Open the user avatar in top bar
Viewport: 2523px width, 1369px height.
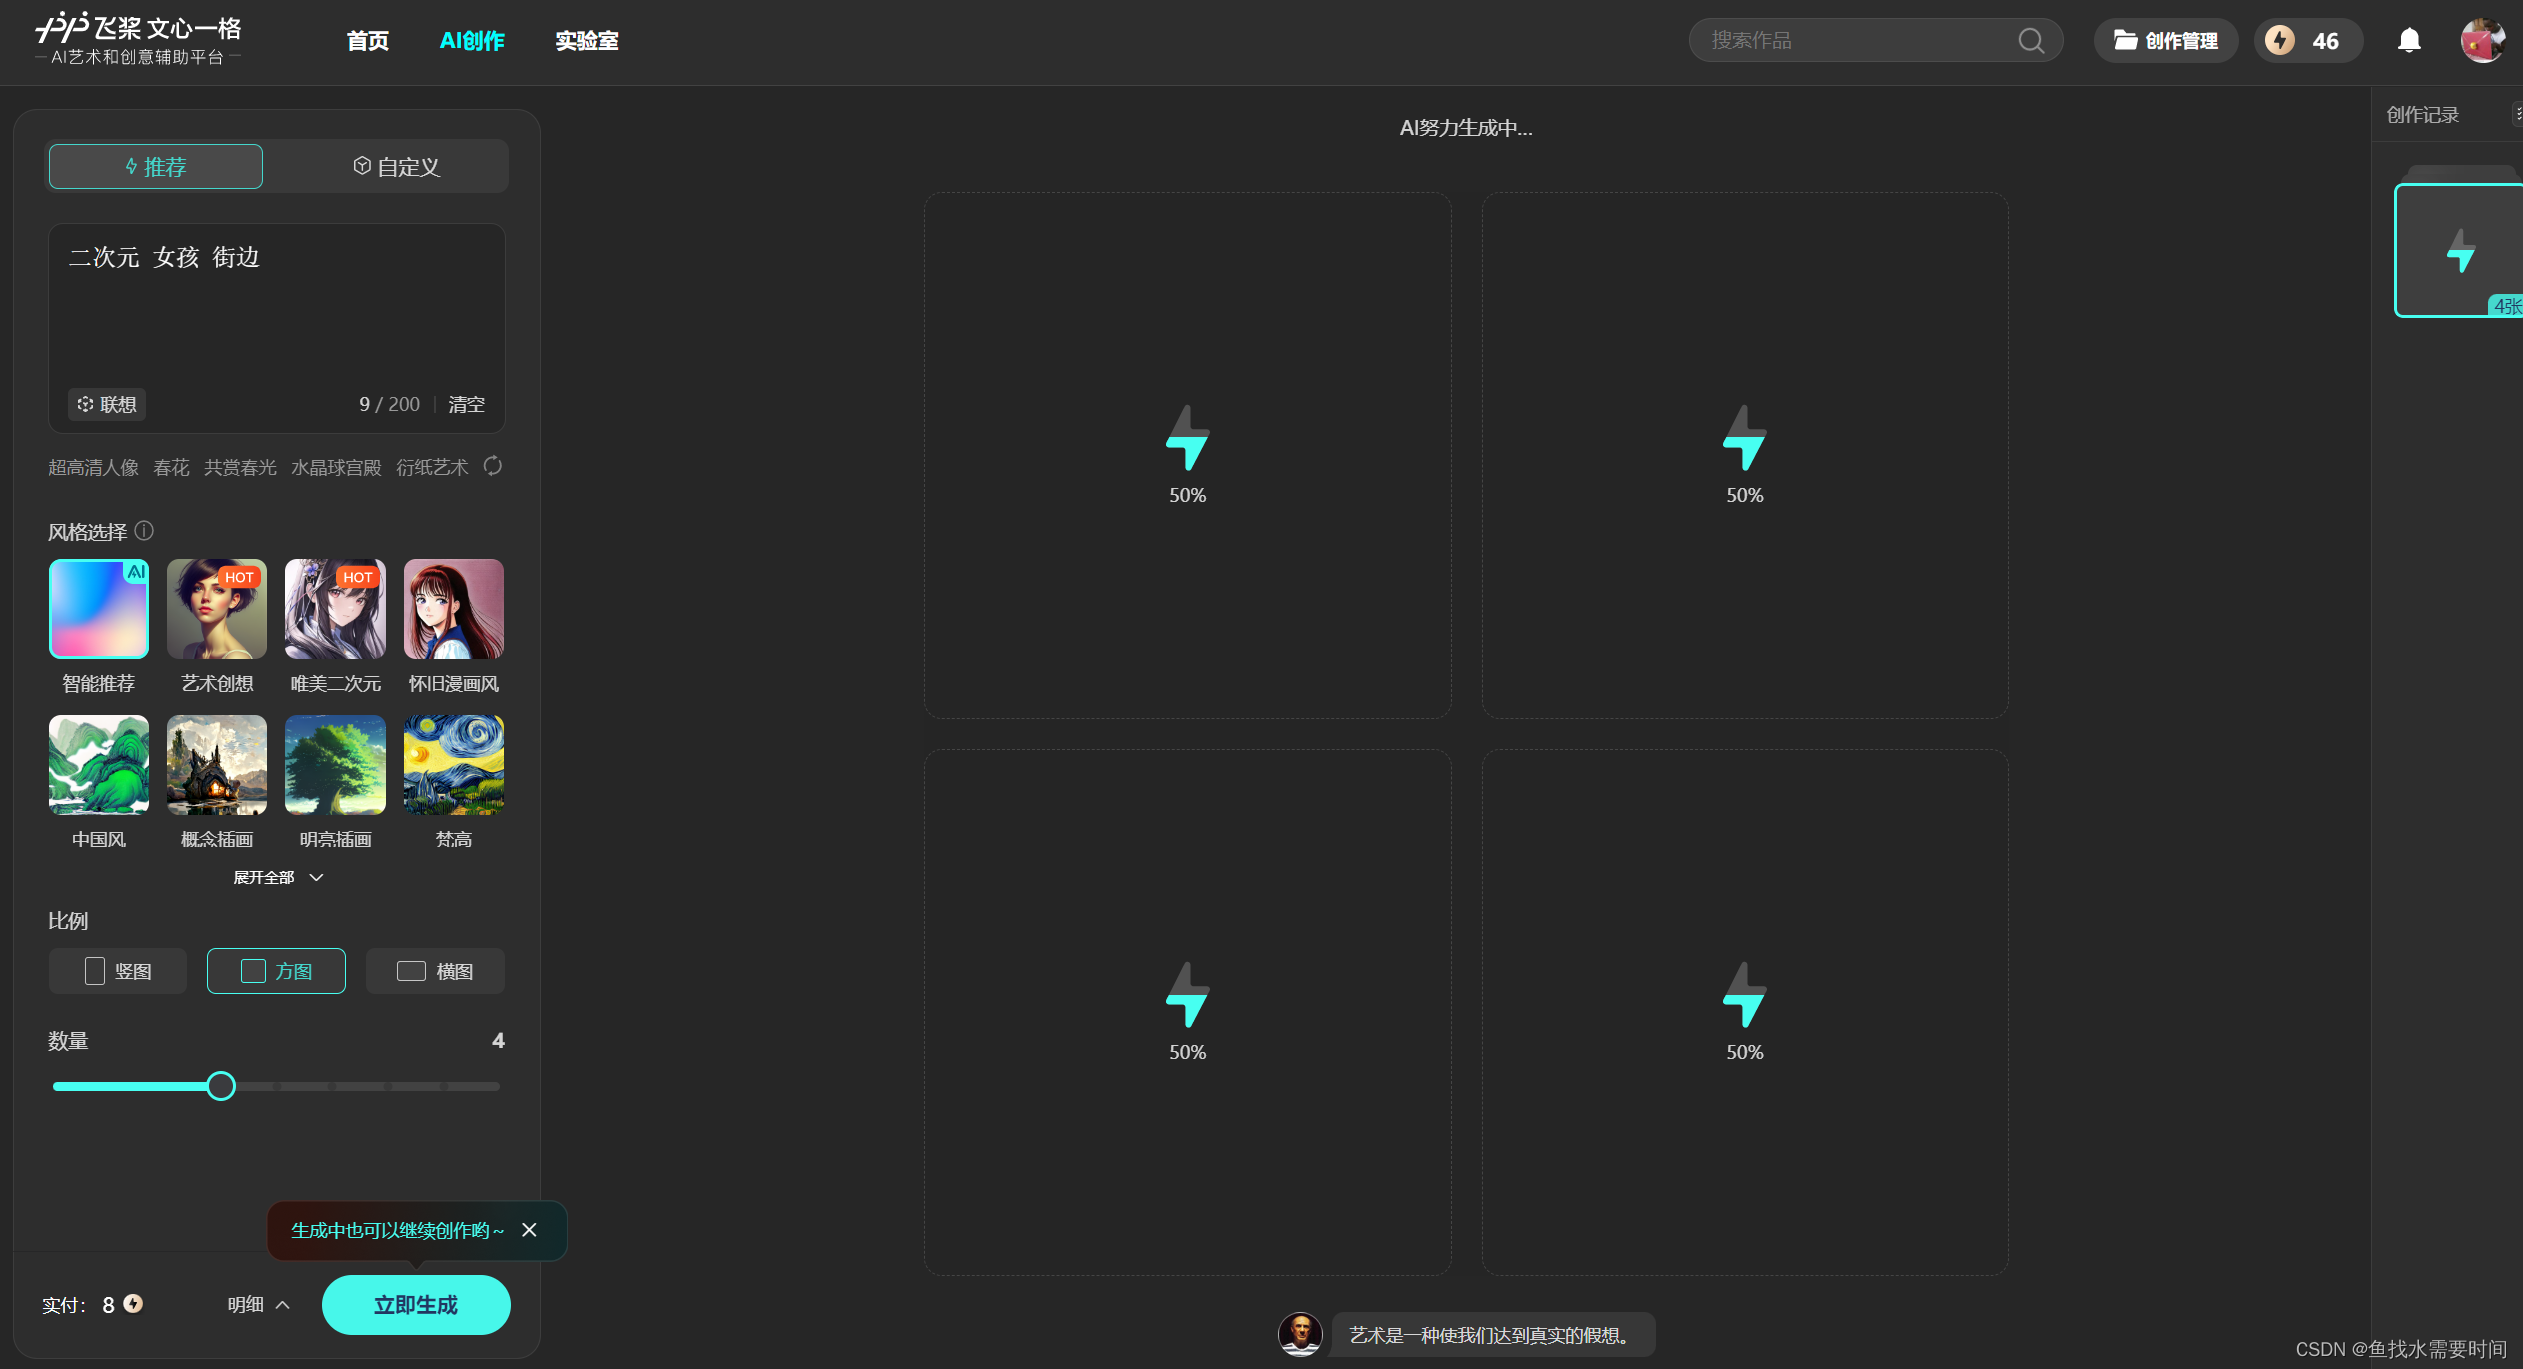(x=2482, y=41)
